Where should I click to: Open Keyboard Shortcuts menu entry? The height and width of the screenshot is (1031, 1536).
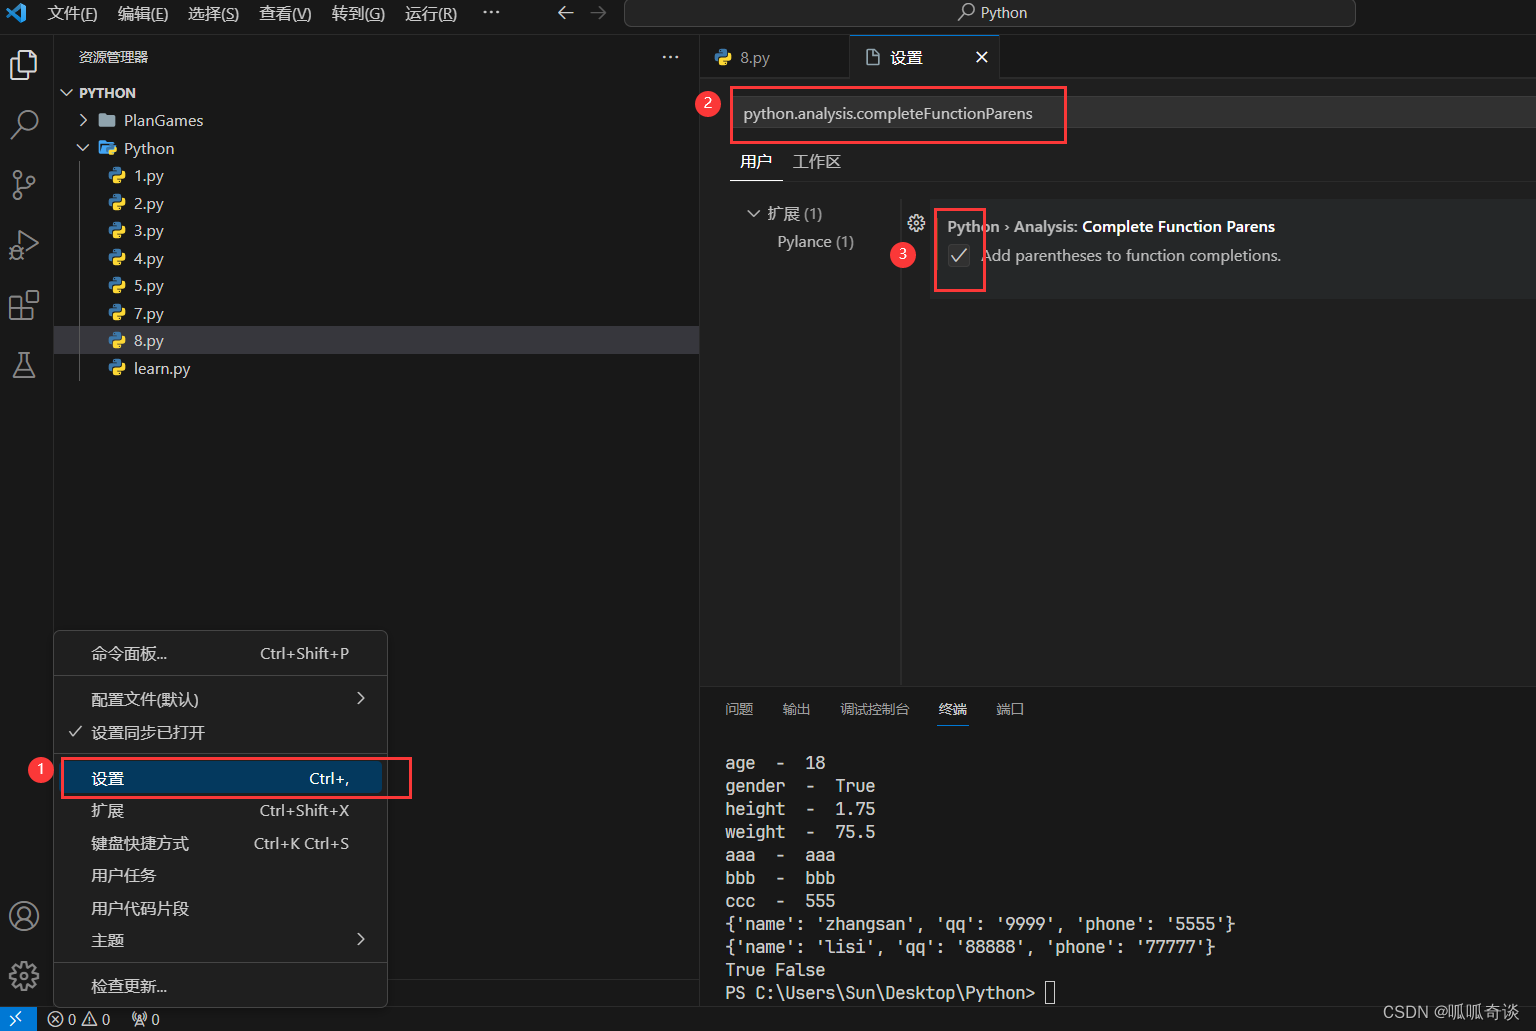click(x=140, y=844)
